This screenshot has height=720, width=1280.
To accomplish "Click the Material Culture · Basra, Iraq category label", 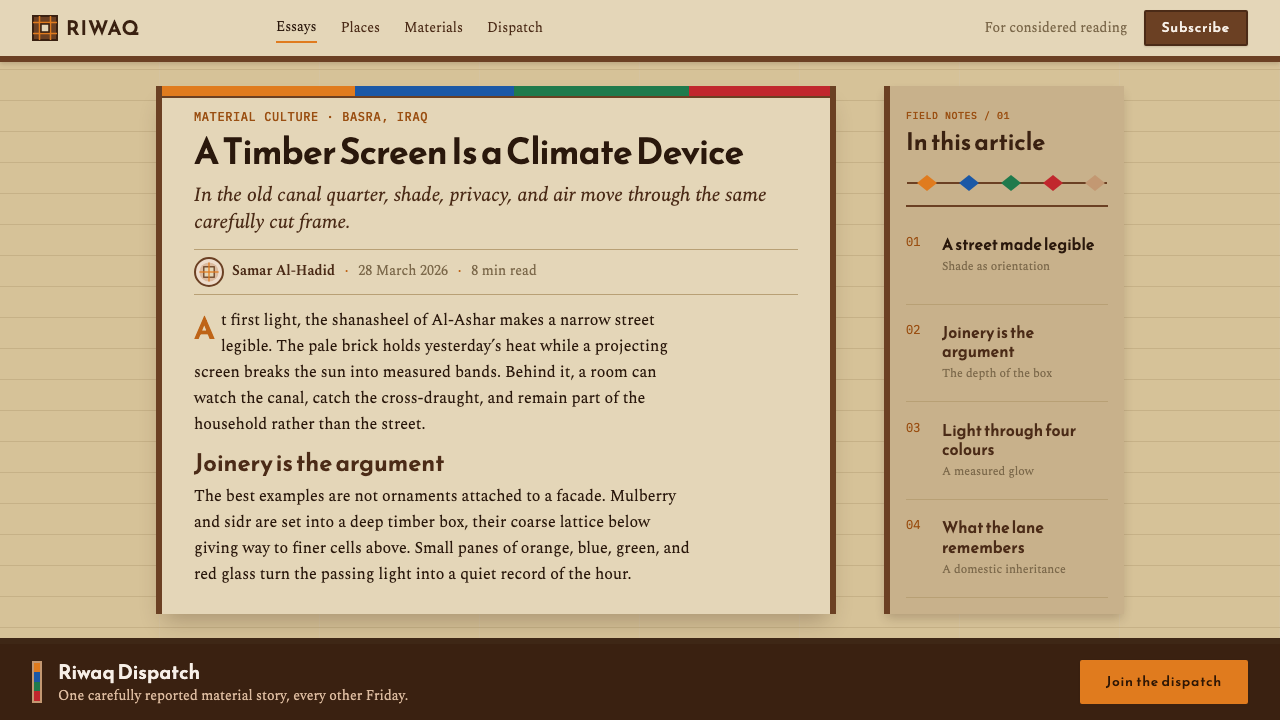I will pos(311,117).
